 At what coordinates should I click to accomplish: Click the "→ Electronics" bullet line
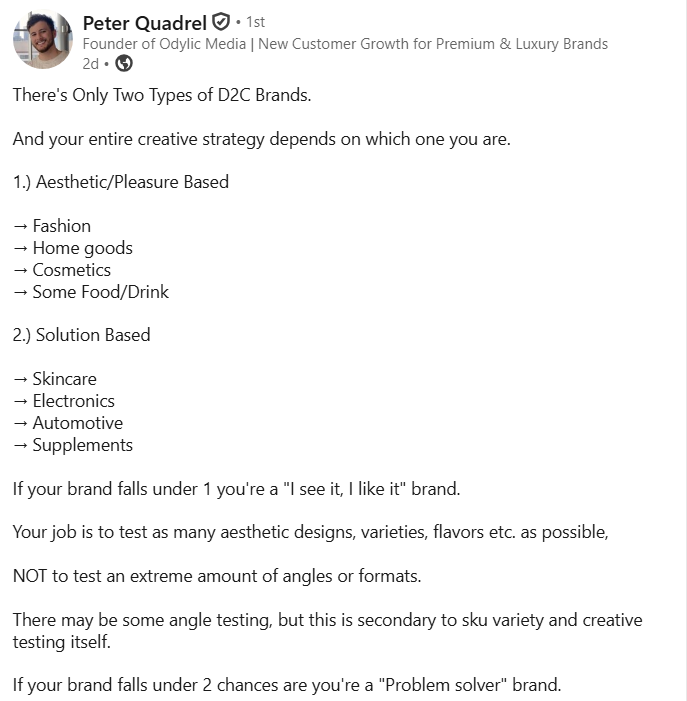pyautogui.click(x=64, y=401)
